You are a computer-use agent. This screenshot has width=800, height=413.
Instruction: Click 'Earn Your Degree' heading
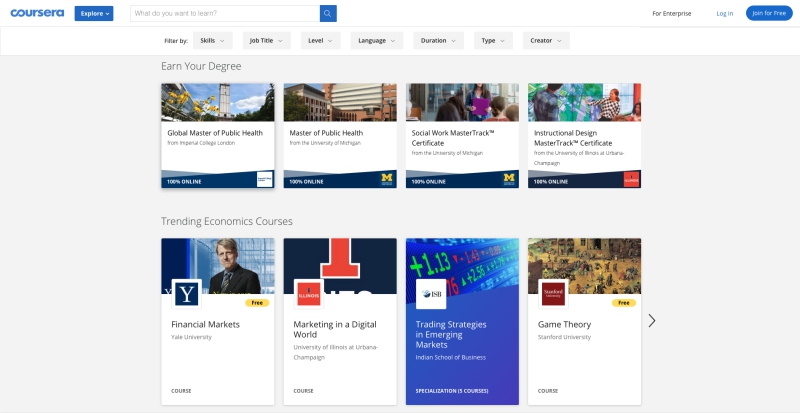tap(201, 66)
